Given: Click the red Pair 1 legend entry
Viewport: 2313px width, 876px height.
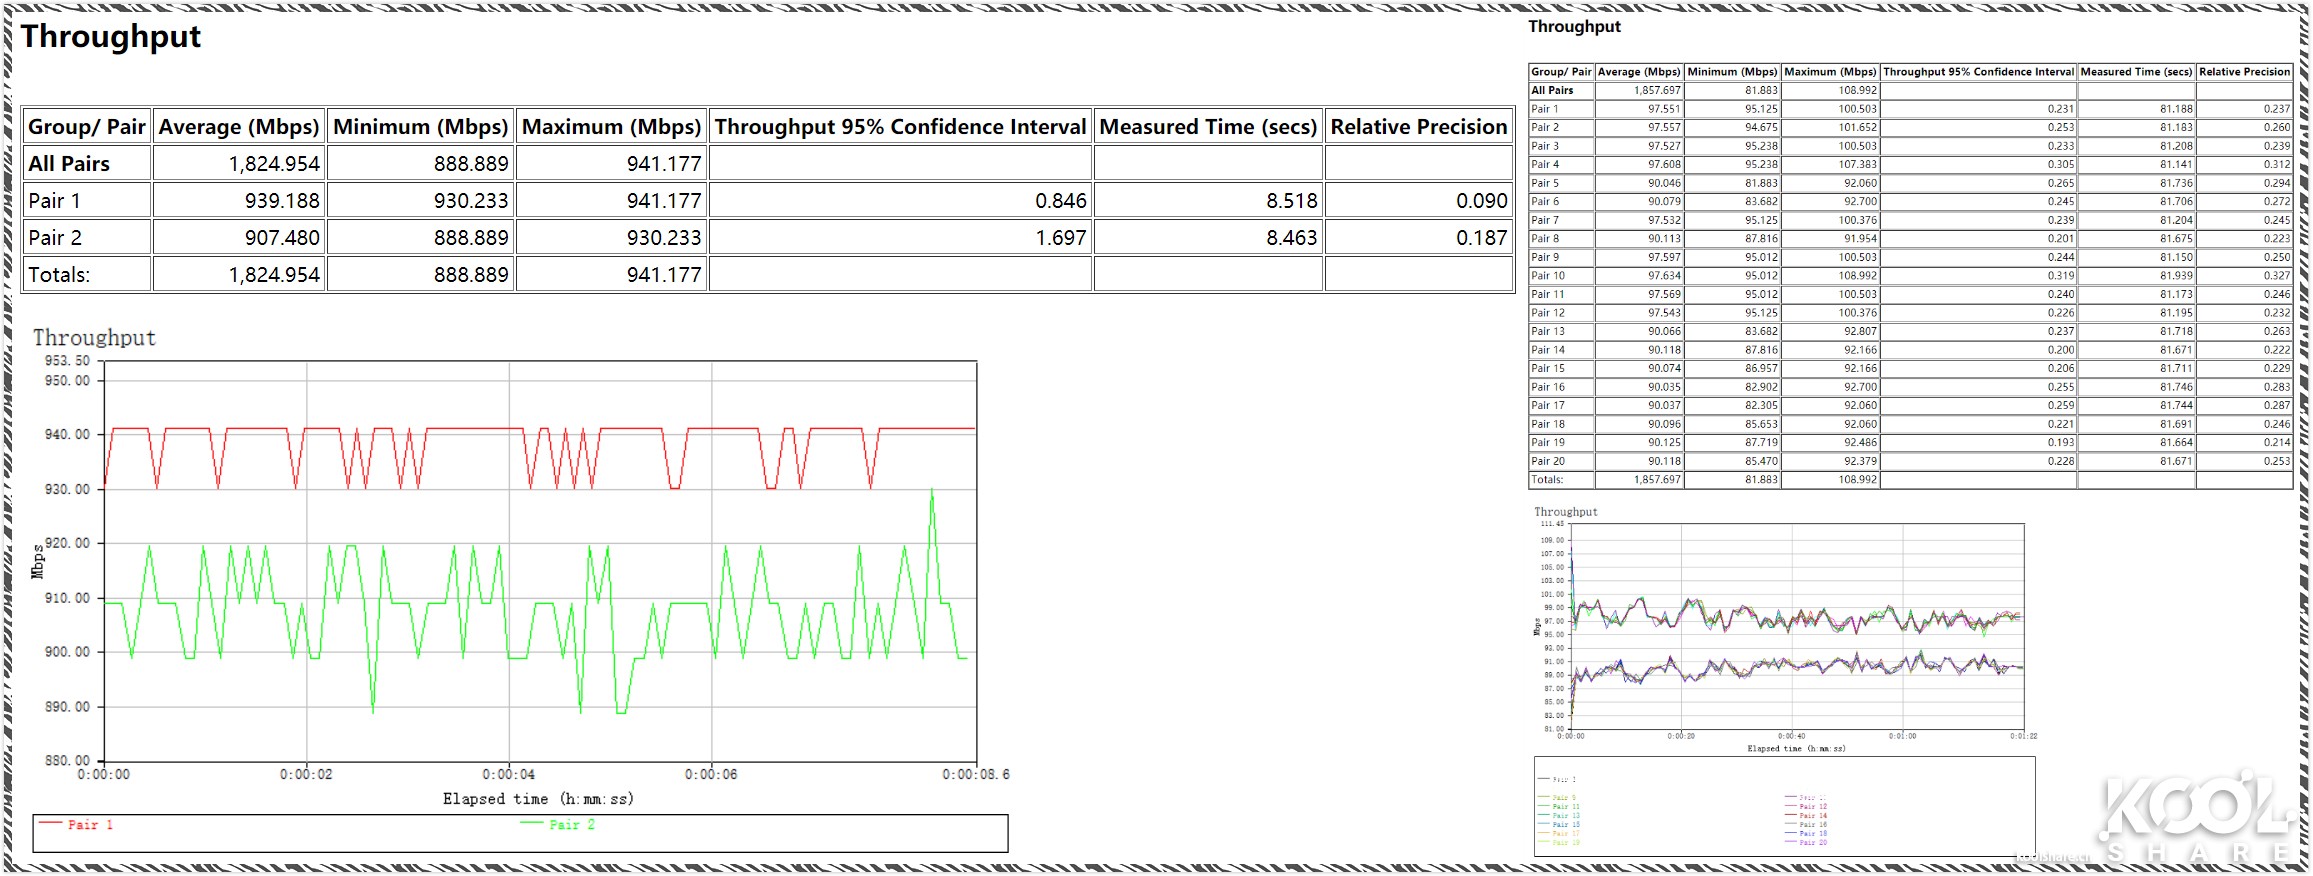Looking at the screenshot, I should coord(76,825).
